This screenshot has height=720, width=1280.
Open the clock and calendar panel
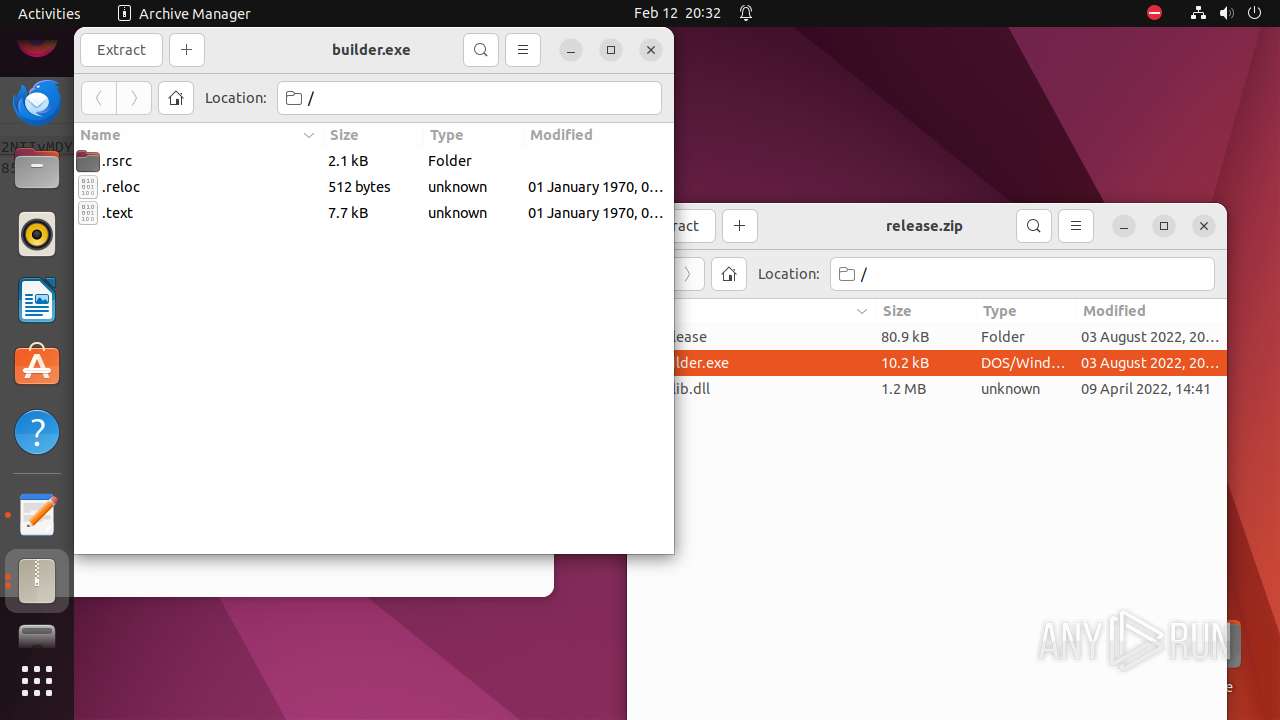(x=677, y=13)
